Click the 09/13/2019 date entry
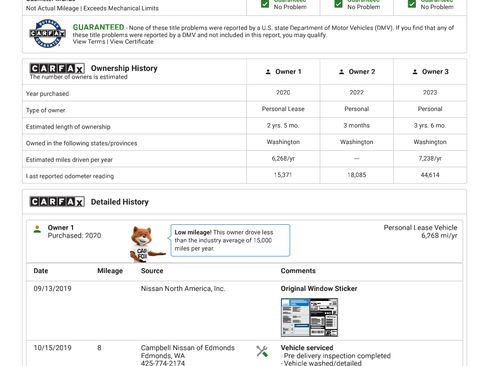This screenshot has width=488, height=366. (x=52, y=289)
